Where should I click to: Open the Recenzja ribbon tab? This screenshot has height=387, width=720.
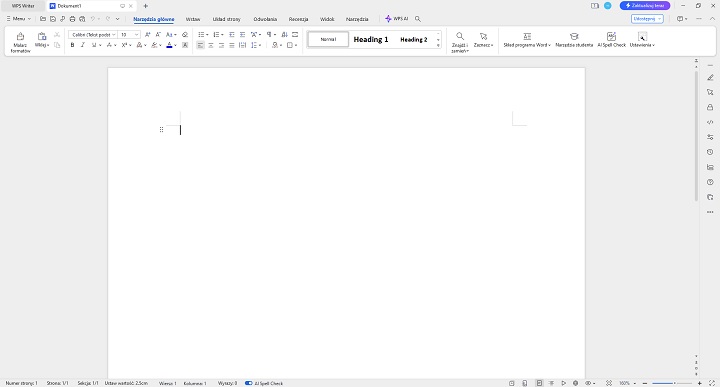[298, 19]
